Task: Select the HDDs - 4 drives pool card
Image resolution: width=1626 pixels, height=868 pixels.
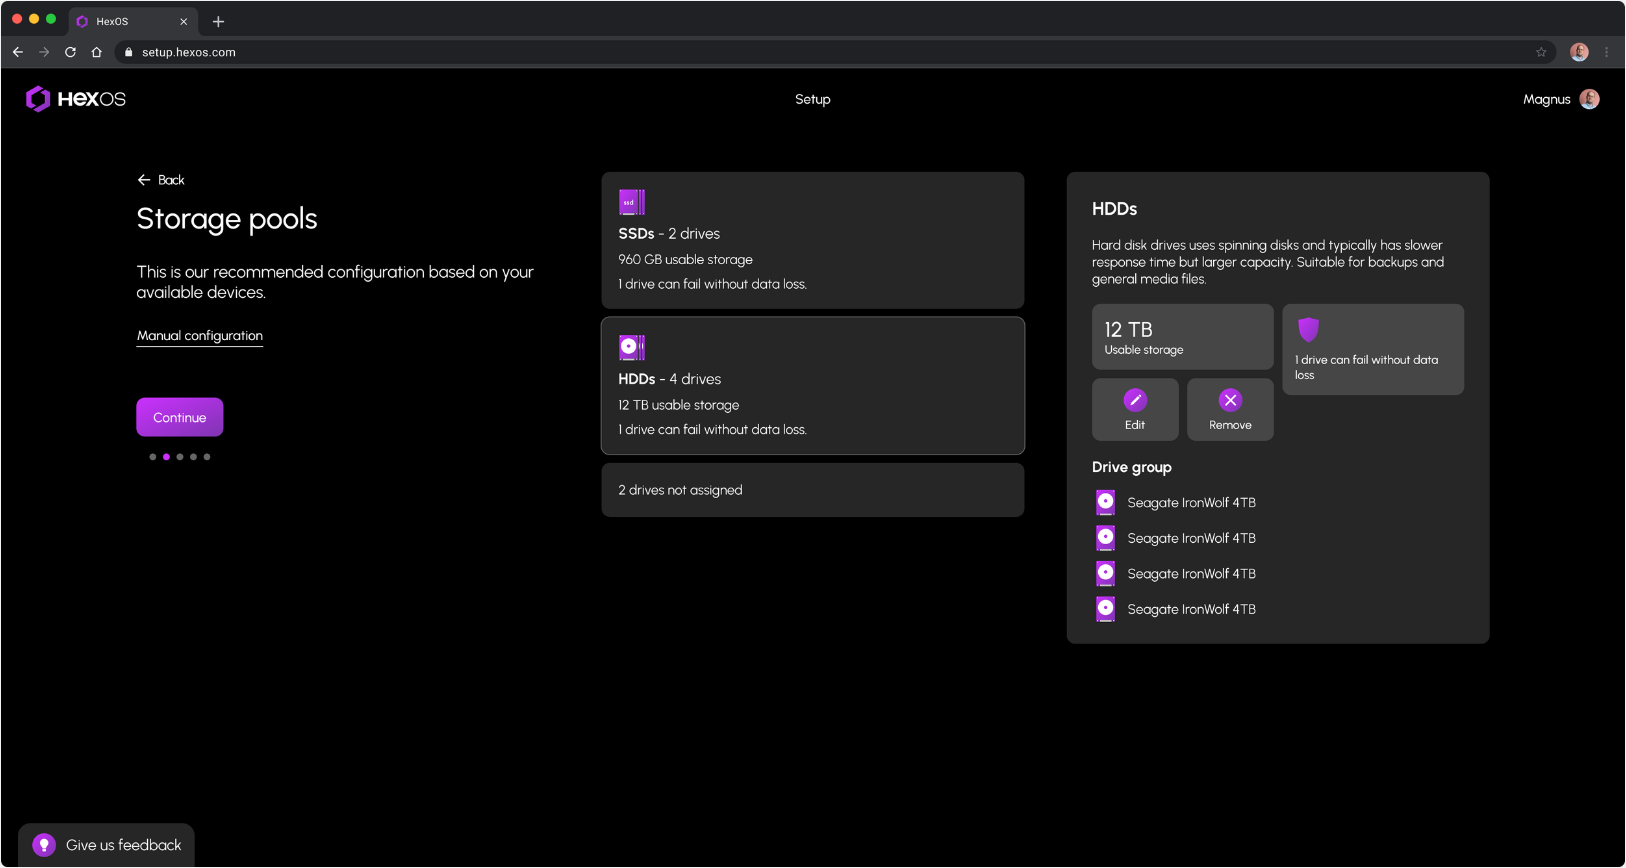Action: coord(812,386)
